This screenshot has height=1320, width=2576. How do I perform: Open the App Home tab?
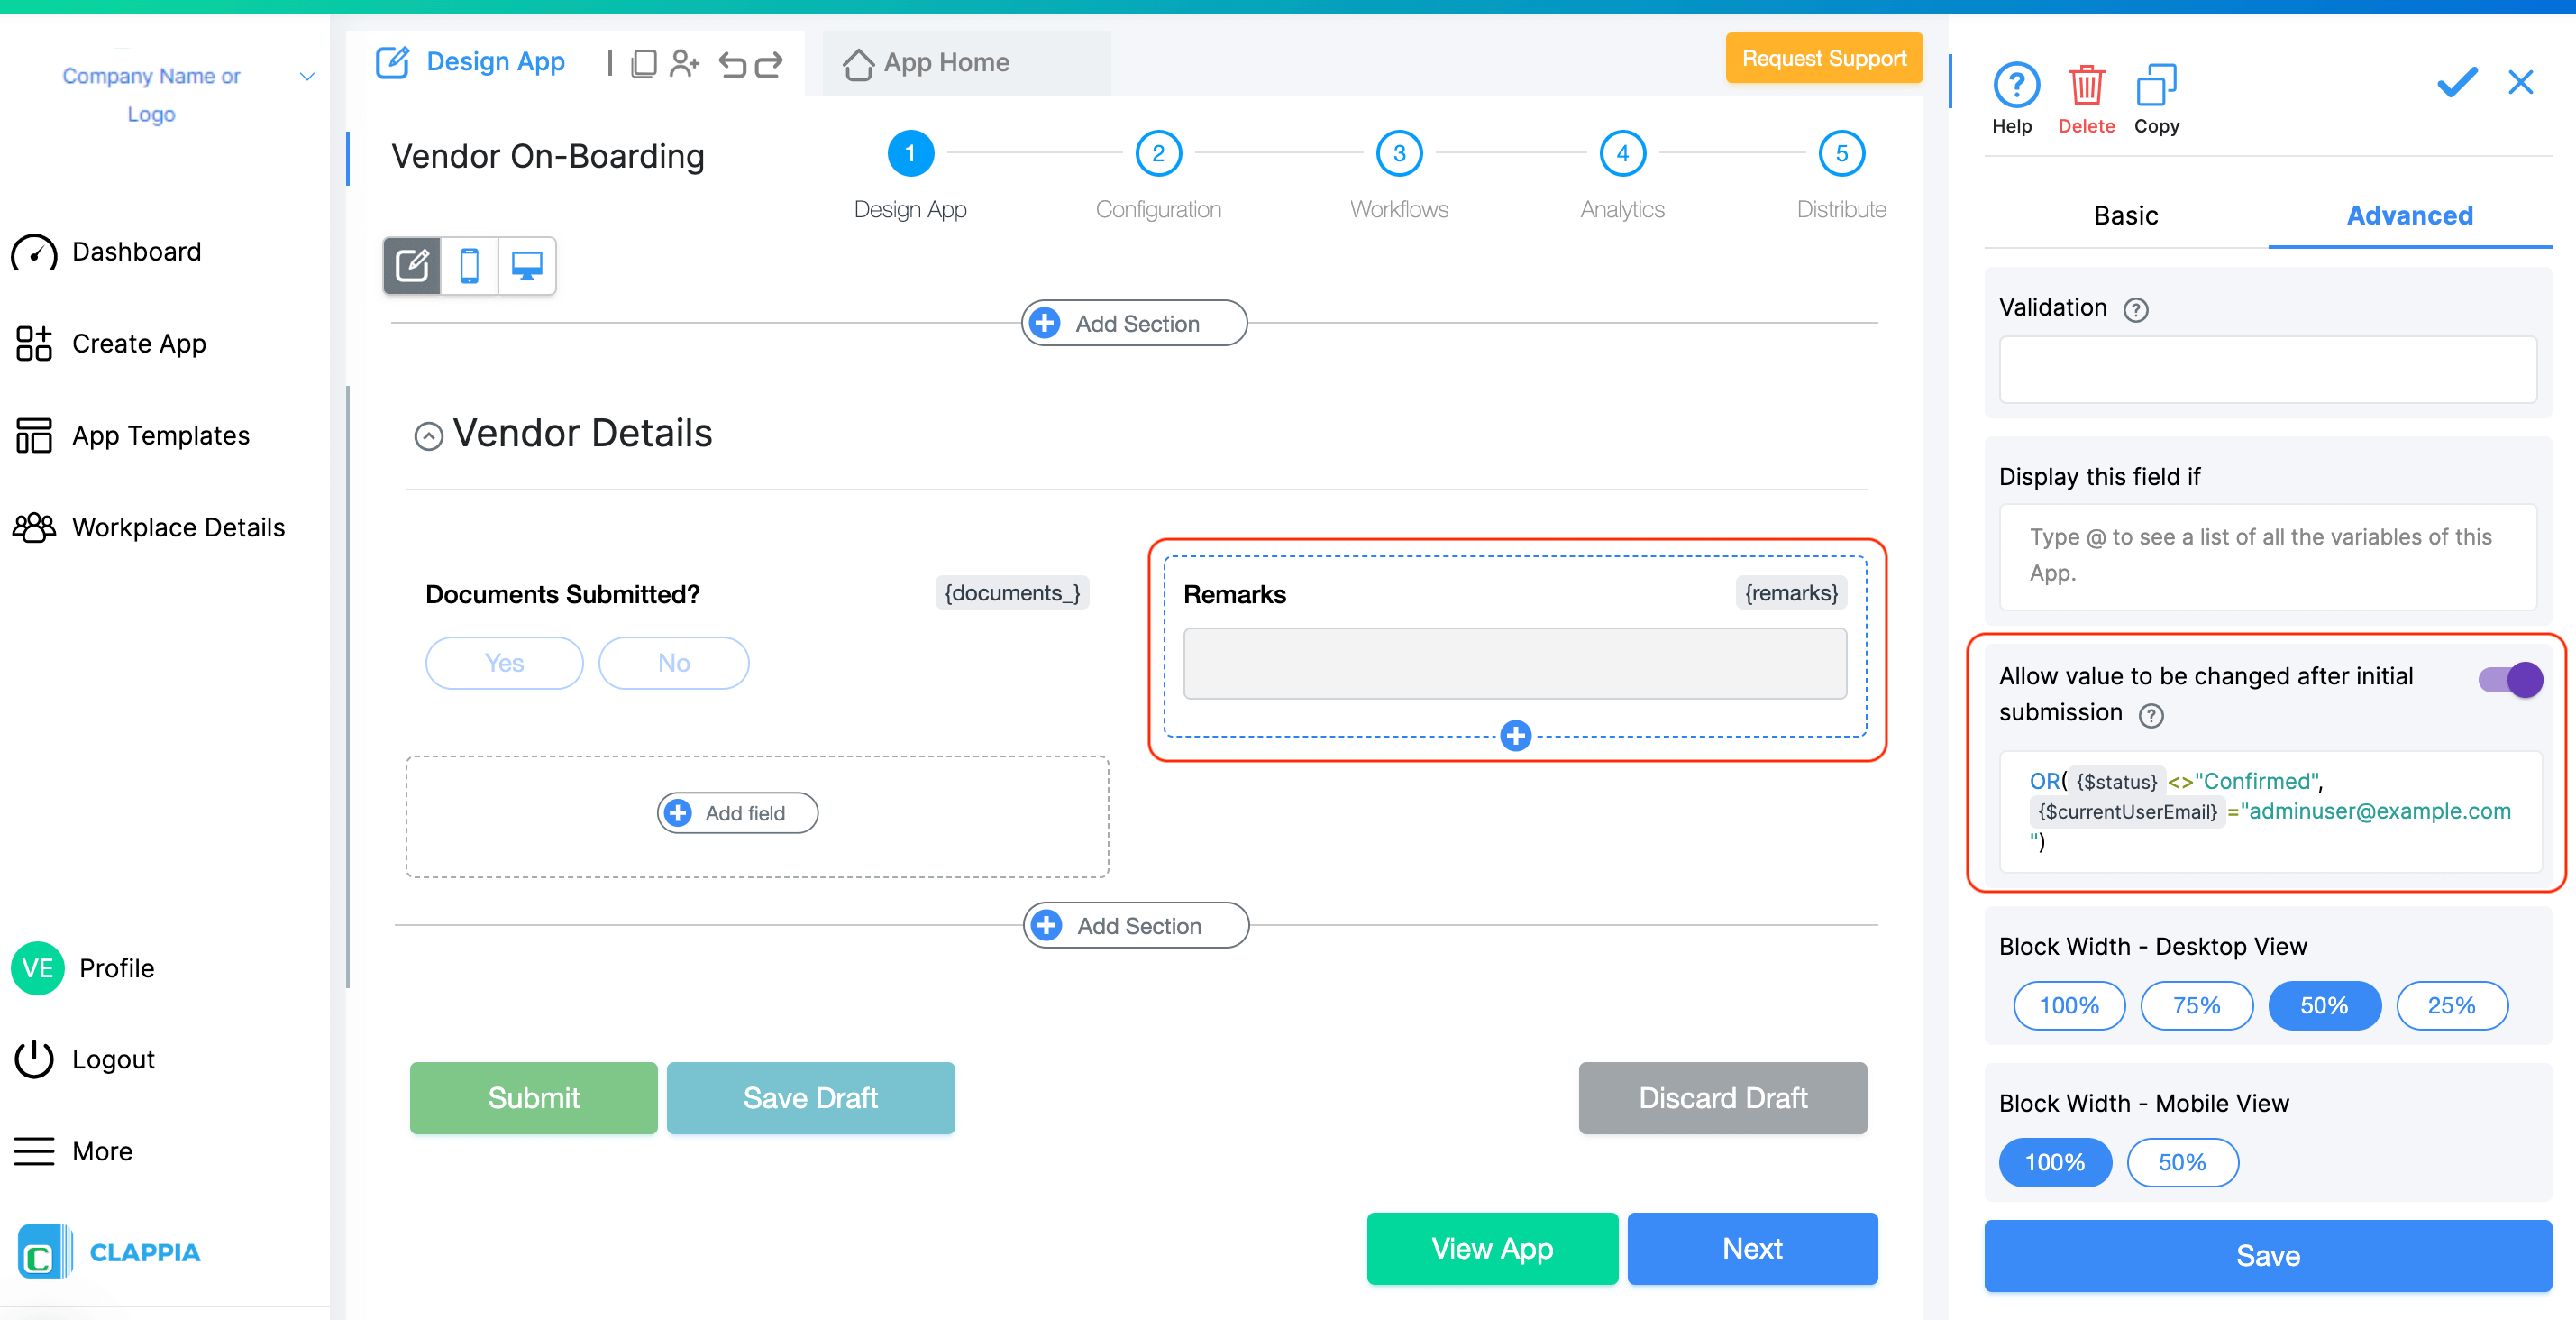(x=945, y=63)
